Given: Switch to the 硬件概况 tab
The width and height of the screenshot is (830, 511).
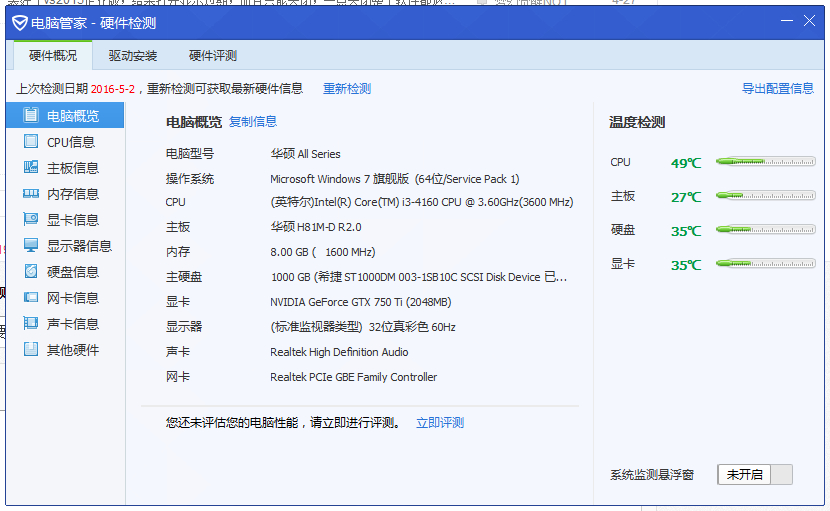Looking at the screenshot, I should (53, 56).
